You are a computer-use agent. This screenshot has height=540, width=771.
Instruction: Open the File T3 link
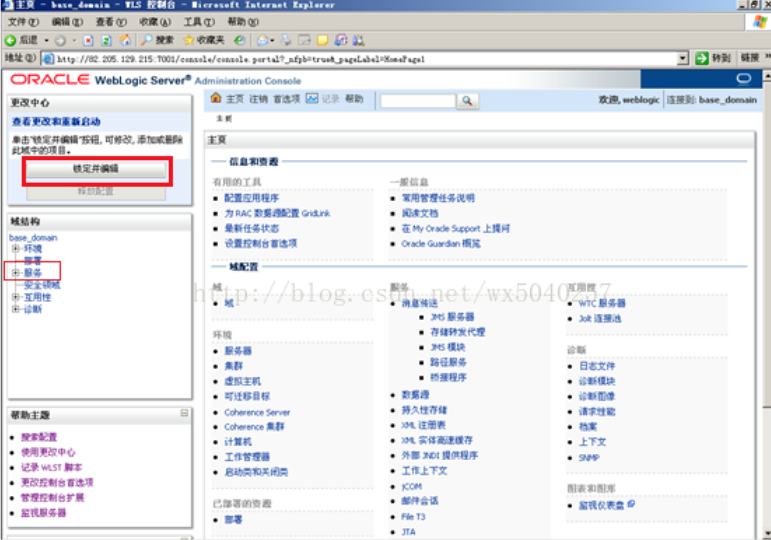(x=413, y=517)
